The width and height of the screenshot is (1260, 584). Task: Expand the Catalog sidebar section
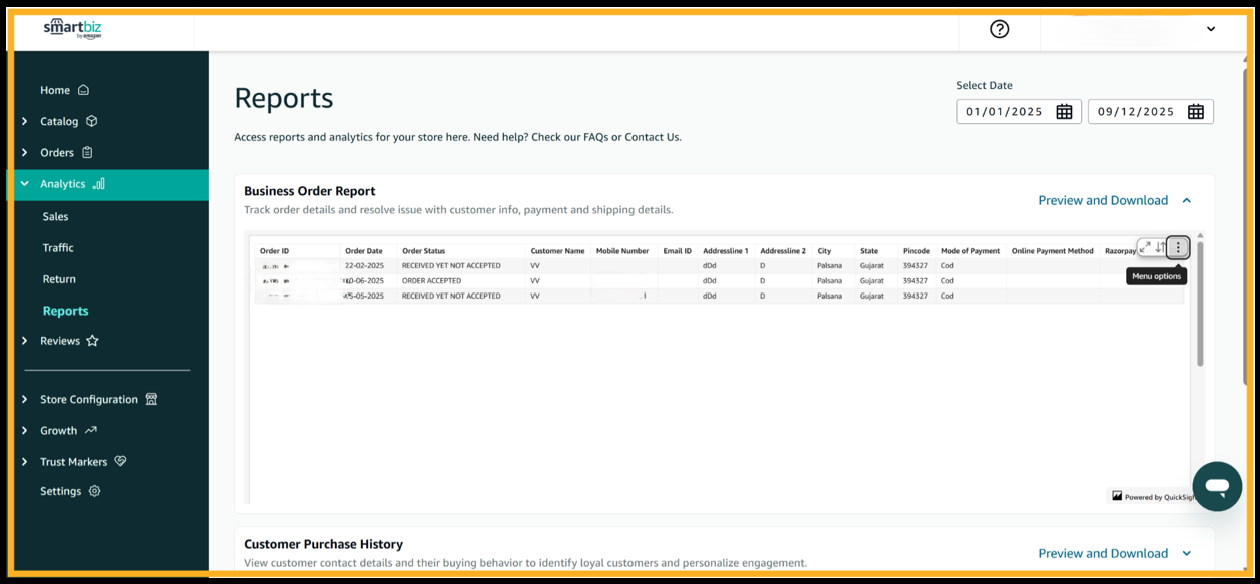coord(59,121)
